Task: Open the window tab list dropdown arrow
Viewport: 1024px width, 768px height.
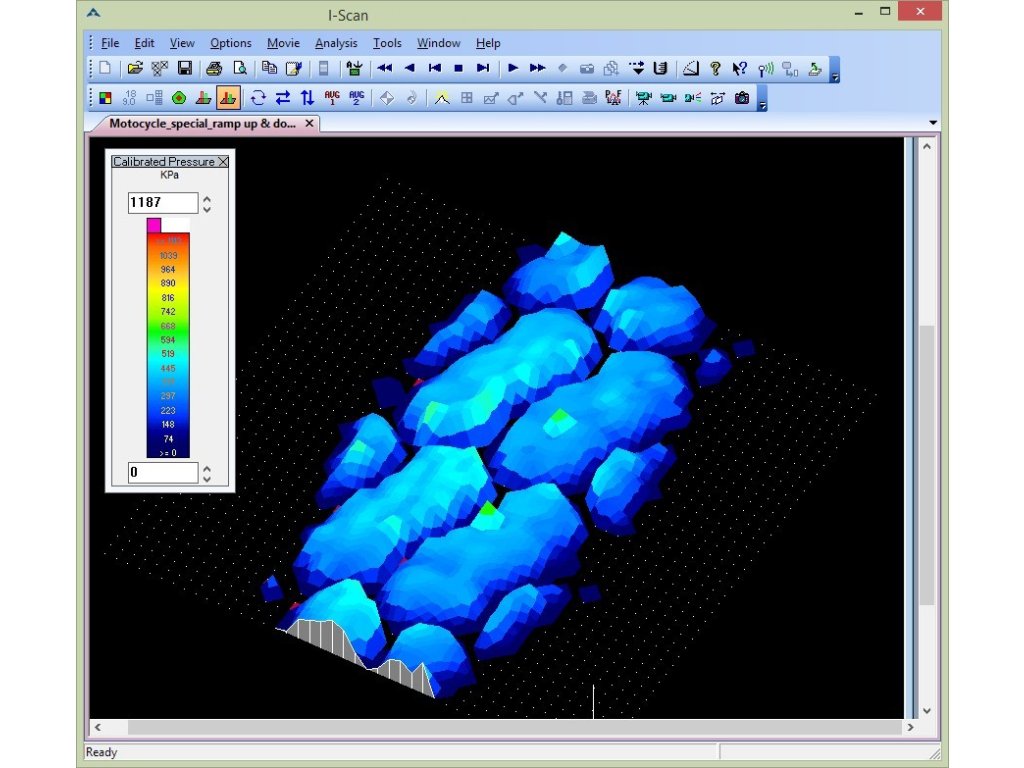Action: click(x=933, y=124)
